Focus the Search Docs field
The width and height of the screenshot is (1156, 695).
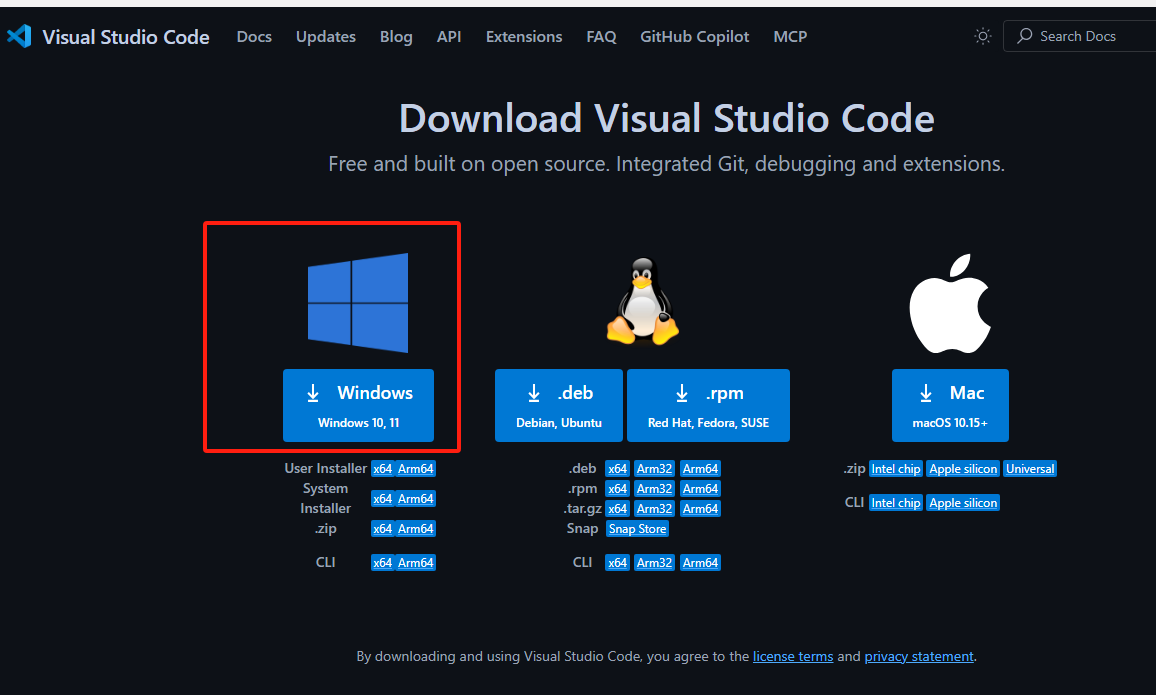click(x=1080, y=36)
